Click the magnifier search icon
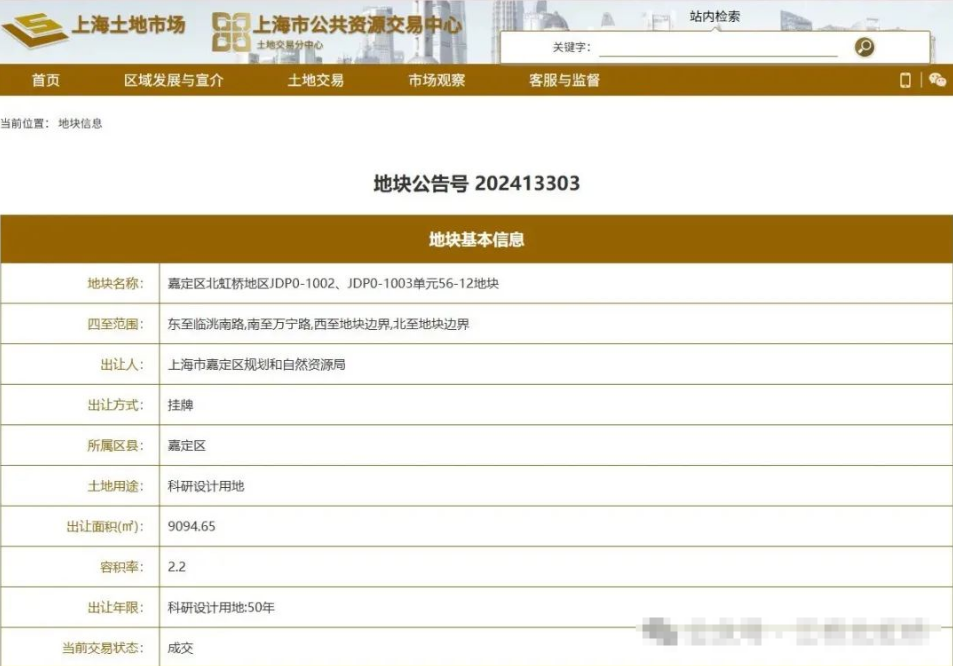 864,47
